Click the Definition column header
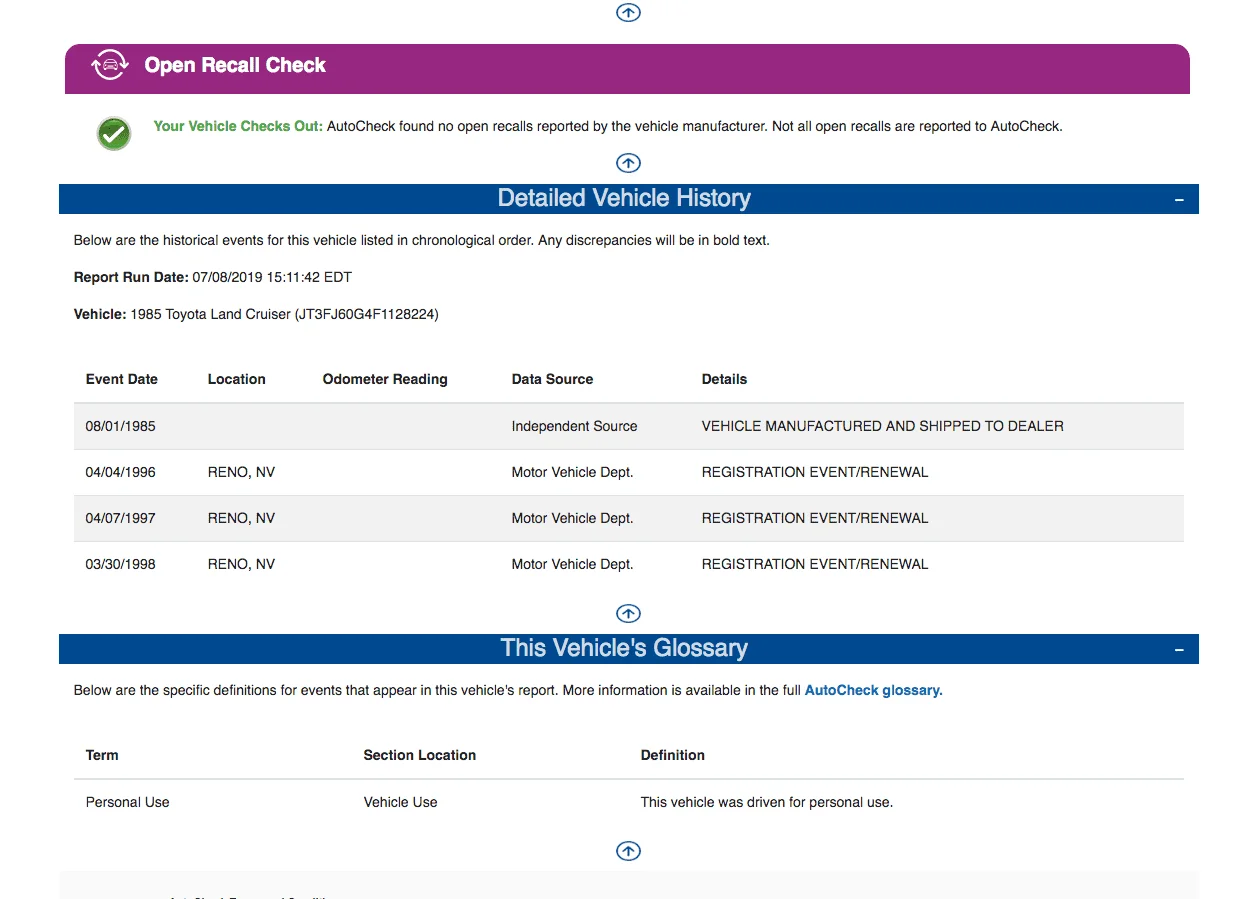Image resolution: width=1235 pixels, height=899 pixels. point(673,755)
